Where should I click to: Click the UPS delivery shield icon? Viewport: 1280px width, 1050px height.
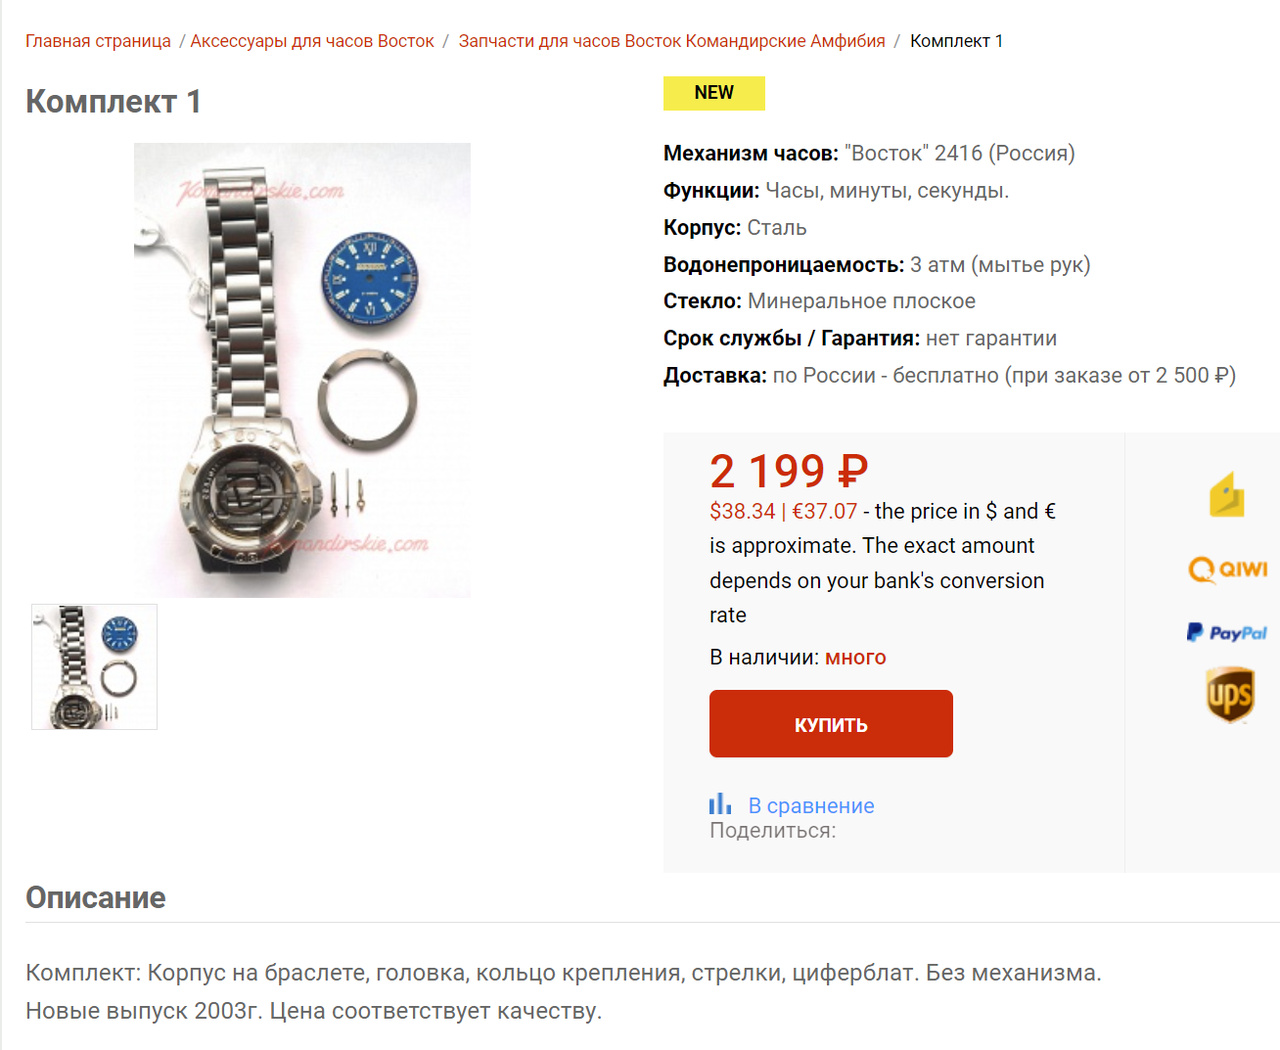point(1229,694)
